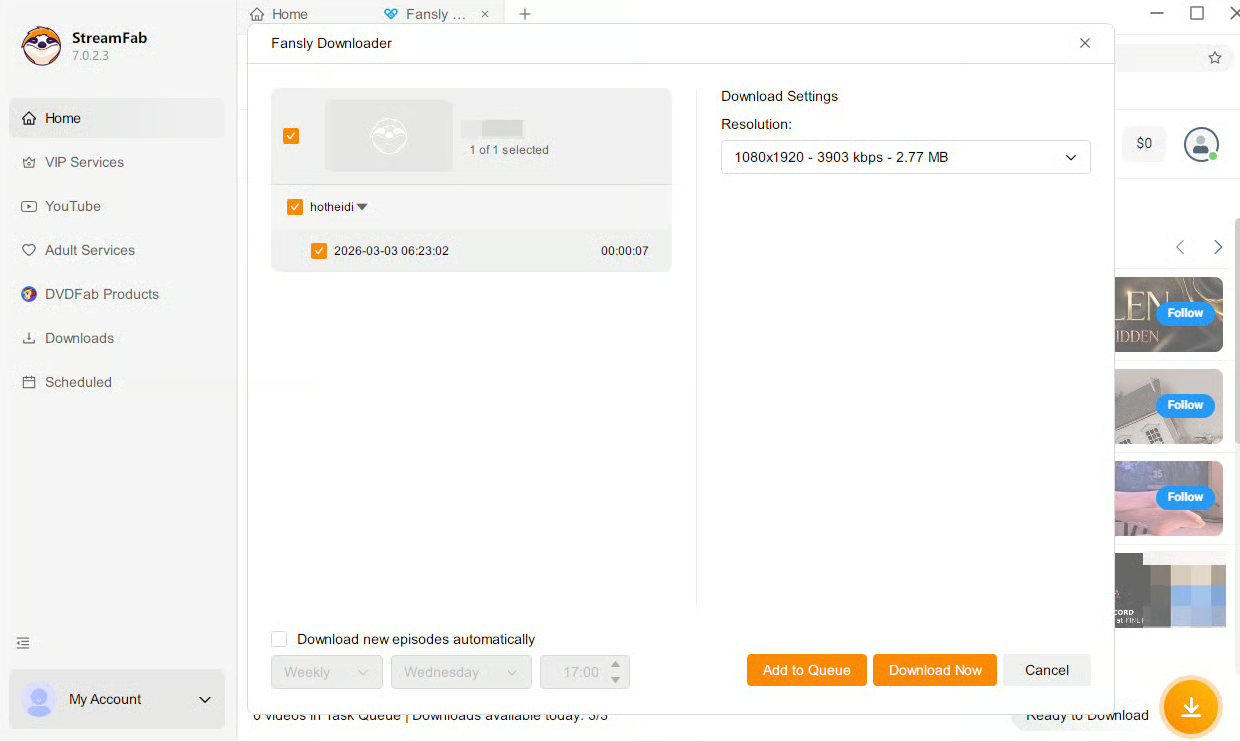The height and width of the screenshot is (742, 1240).
Task: Click the Cancel button
Action: point(1047,670)
